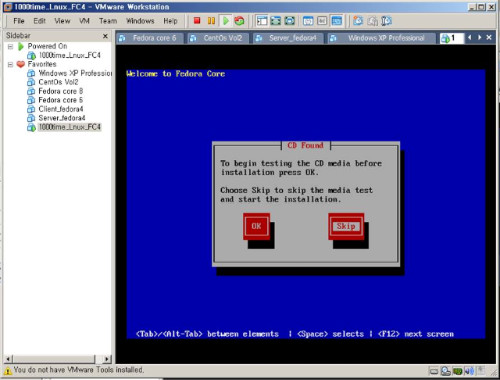Select Fedora core 8 in Favorites
The width and height of the screenshot is (500, 380).
[x=61, y=91]
